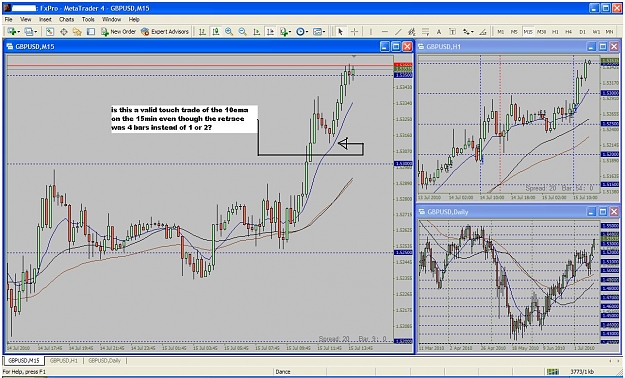Viewport: 625px width, 378px height.
Task: Select the Fibonacci retracement tool
Action: 425,32
